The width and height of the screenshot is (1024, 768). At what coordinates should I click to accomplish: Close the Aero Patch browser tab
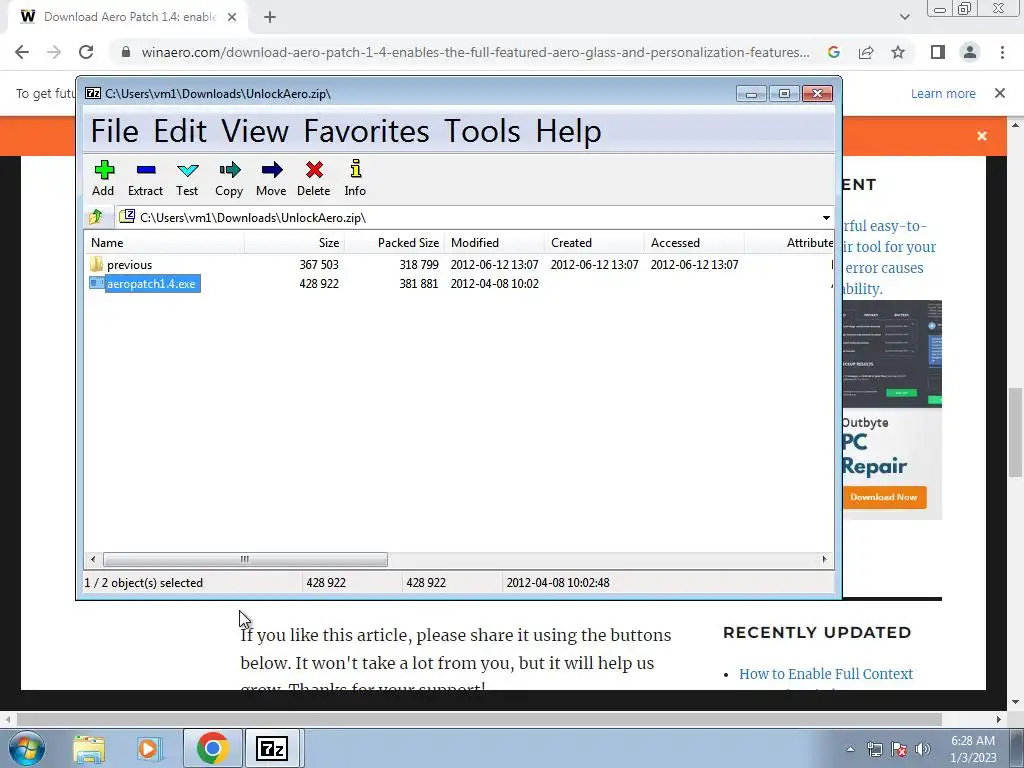(232, 17)
